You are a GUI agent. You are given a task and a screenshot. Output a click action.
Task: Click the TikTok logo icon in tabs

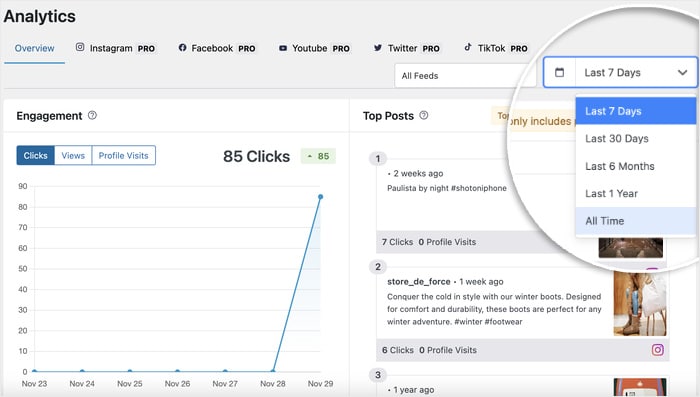pyautogui.click(x=468, y=47)
